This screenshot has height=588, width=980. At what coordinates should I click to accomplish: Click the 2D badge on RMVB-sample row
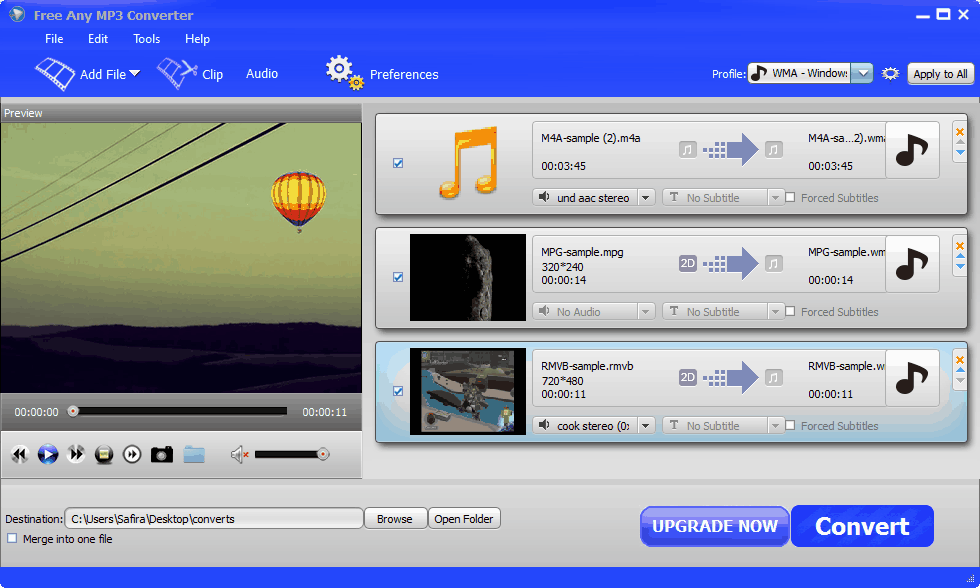pyautogui.click(x=688, y=377)
